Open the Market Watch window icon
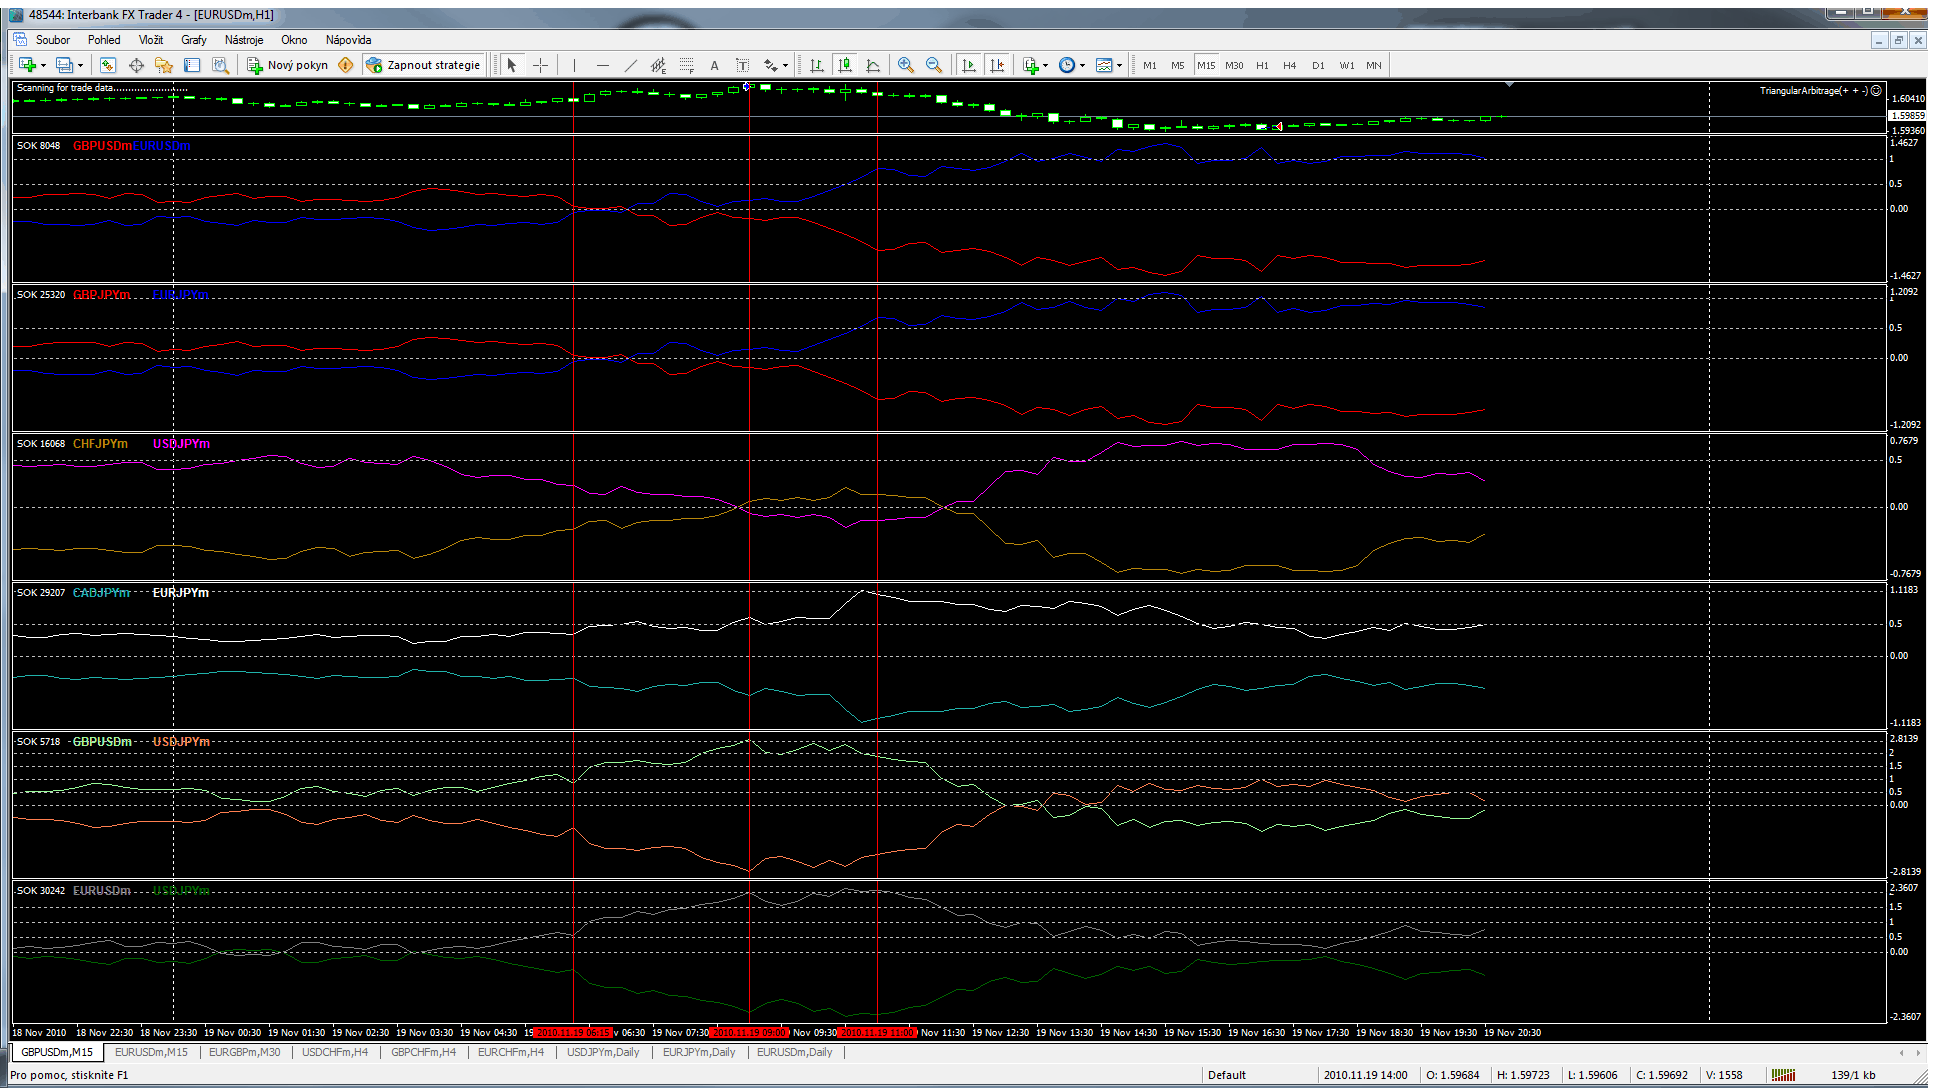This screenshot has width=1936, height=1092. [x=108, y=65]
